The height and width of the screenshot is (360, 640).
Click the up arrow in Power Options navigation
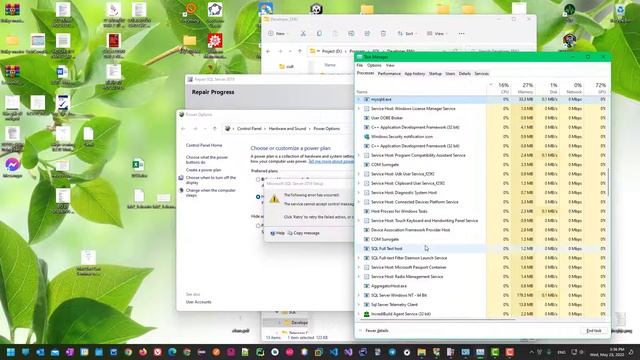point(215,129)
